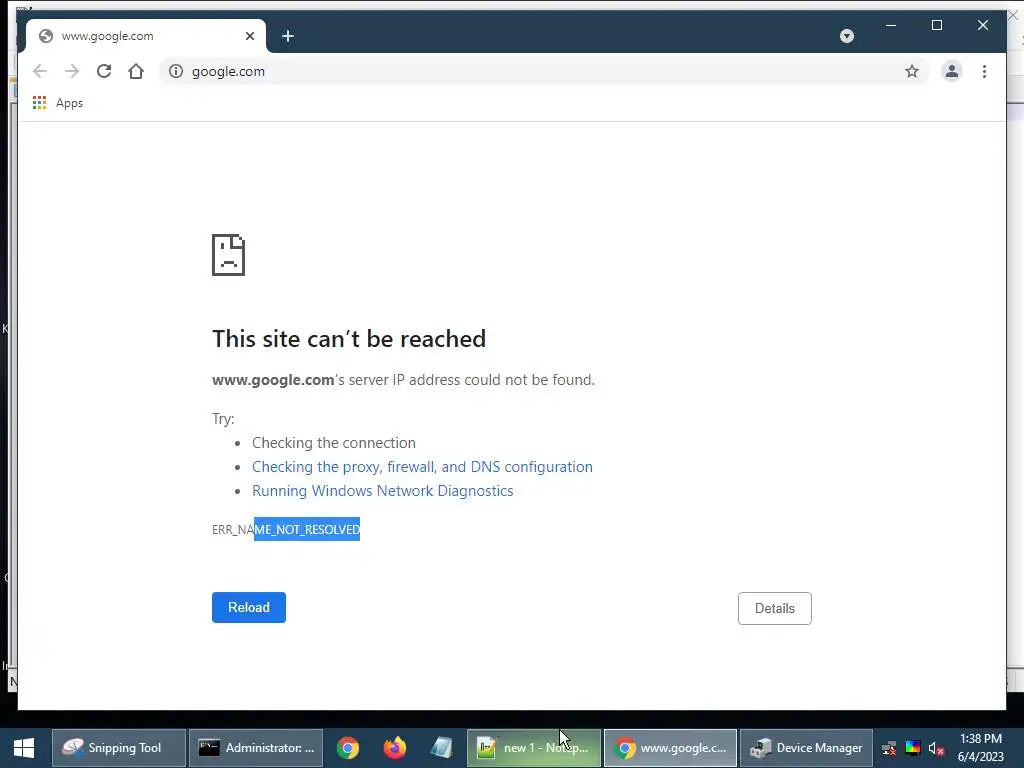Image resolution: width=1024 pixels, height=768 pixels.
Task: Reload the page using toolbar refresh icon
Action: pyautogui.click(x=104, y=71)
